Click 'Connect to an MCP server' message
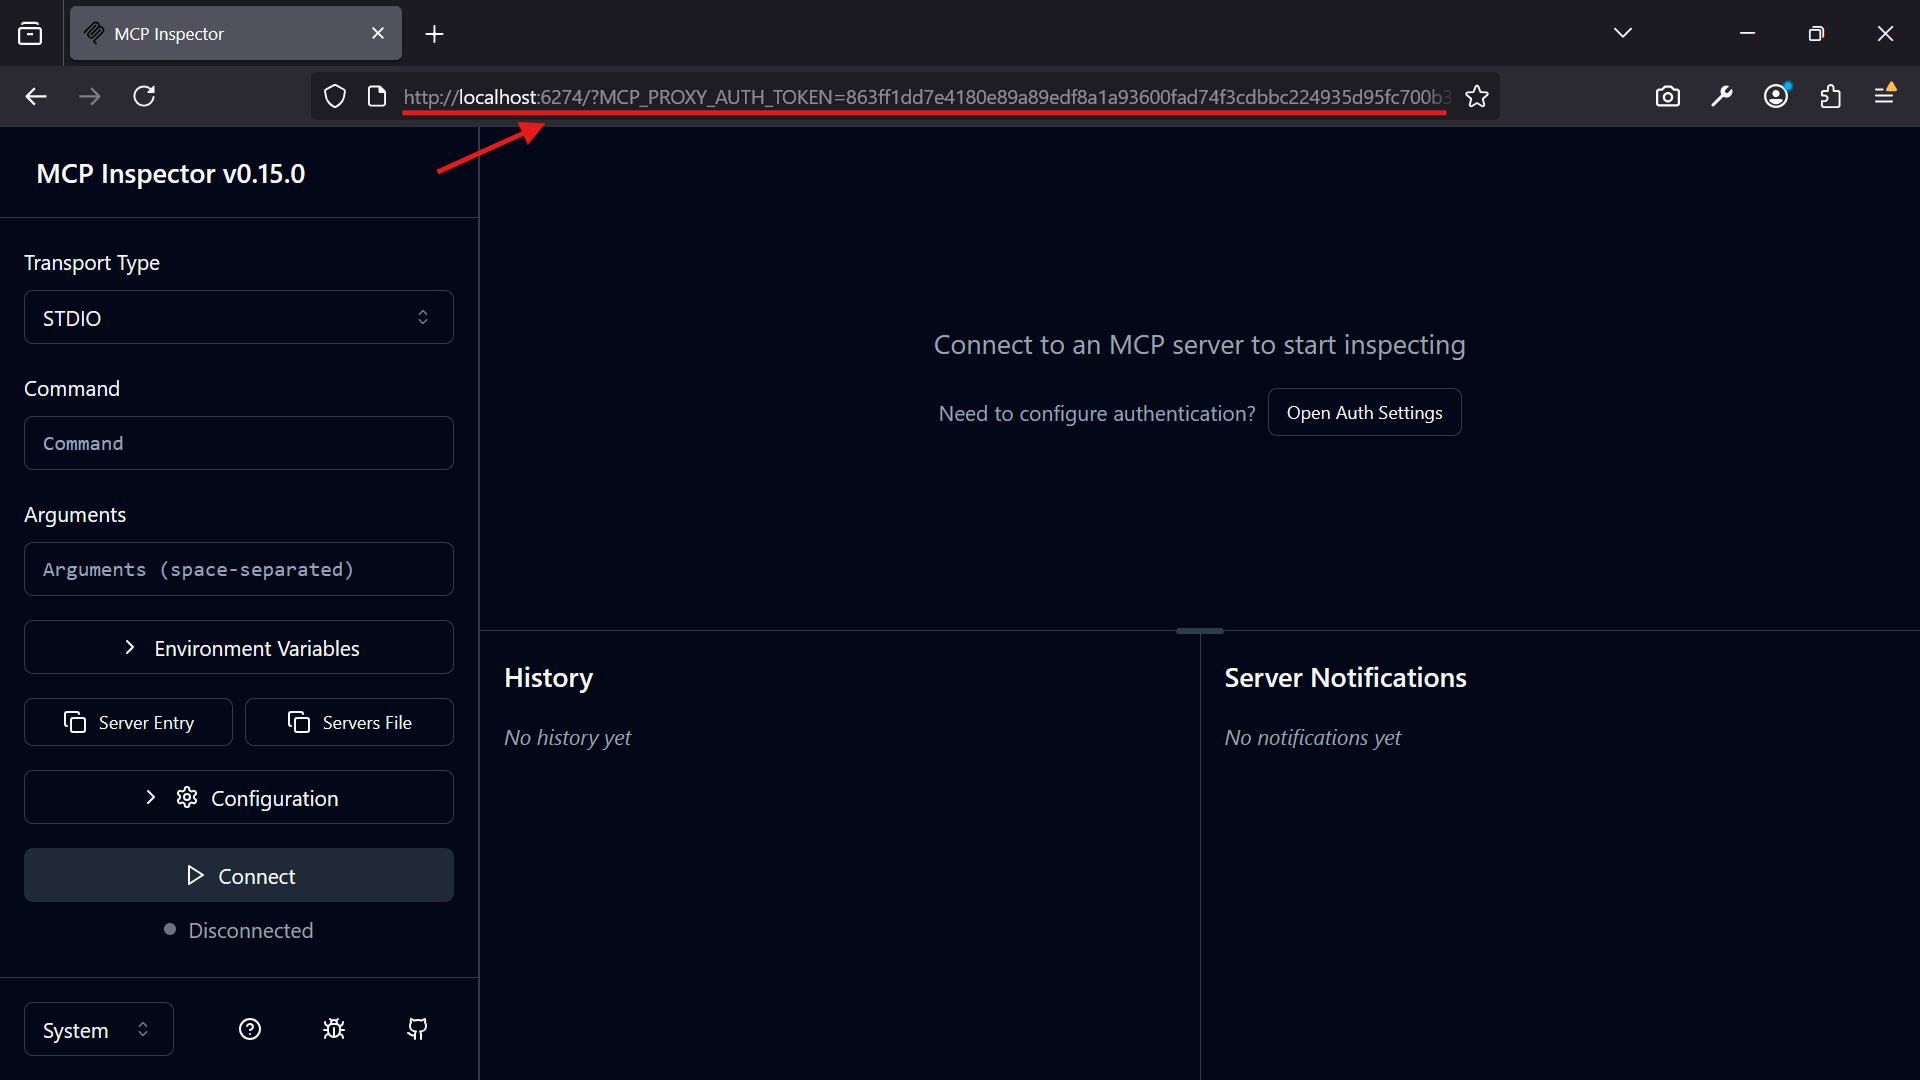 tap(1199, 345)
